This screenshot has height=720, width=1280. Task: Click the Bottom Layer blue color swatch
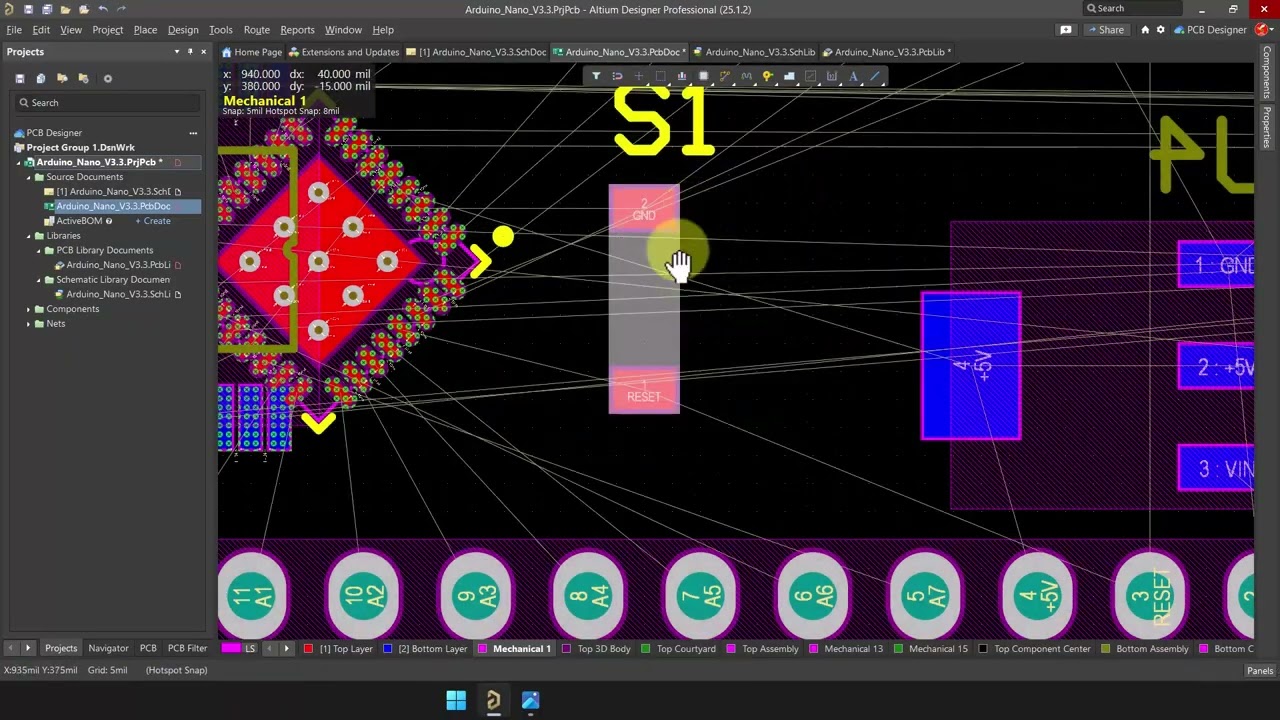click(388, 649)
